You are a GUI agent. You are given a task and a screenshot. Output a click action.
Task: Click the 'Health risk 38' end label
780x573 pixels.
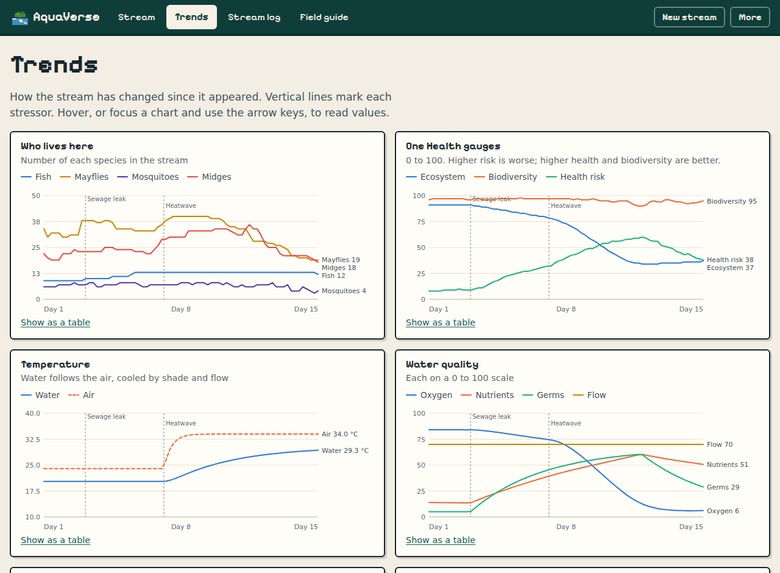coord(730,260)
